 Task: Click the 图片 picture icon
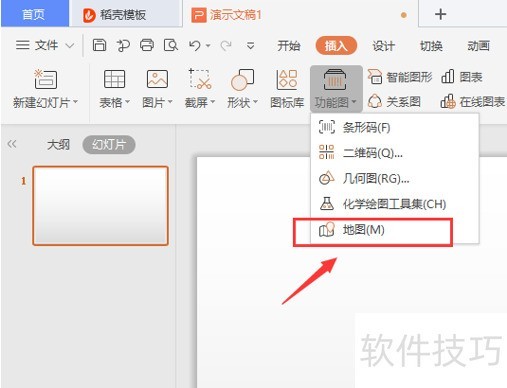[157, 79]
